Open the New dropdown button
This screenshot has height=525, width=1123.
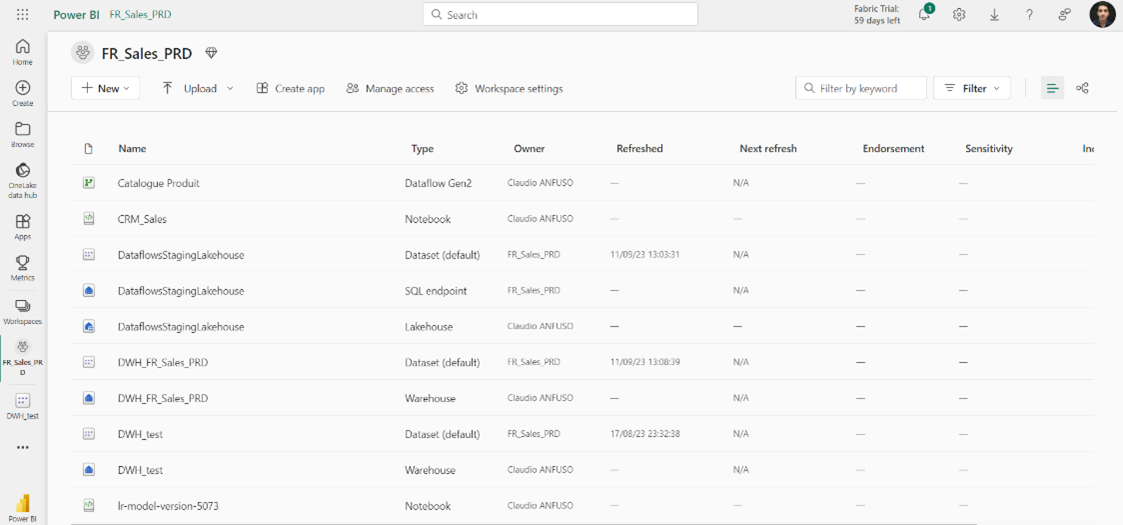coord(105,88)
